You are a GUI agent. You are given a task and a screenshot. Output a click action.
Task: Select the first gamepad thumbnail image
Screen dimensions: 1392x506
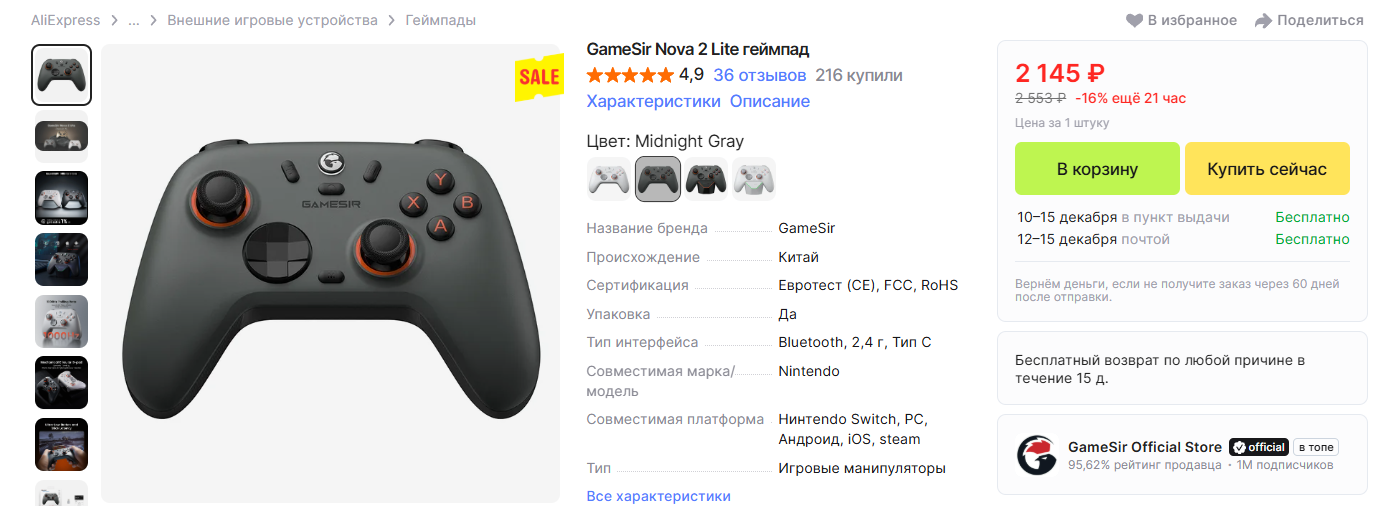pos(62,75)
